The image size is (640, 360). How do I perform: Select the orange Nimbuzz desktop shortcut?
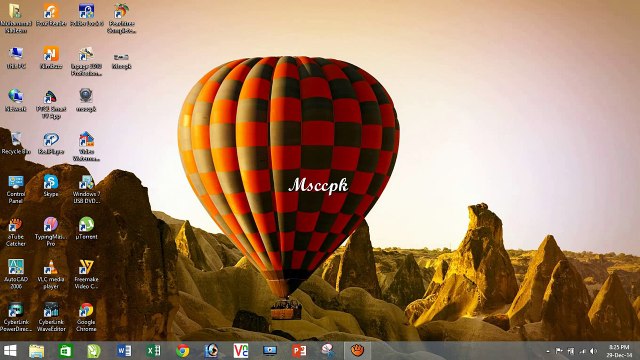(x=51, y=58)
